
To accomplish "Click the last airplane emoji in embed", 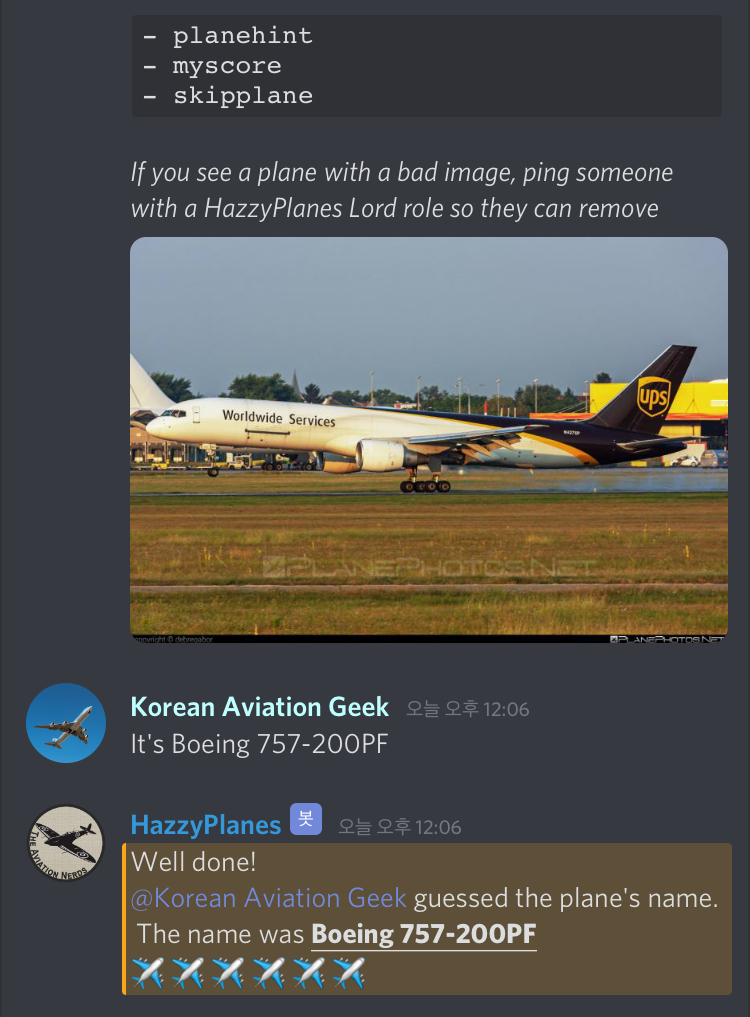I will 348,973.
